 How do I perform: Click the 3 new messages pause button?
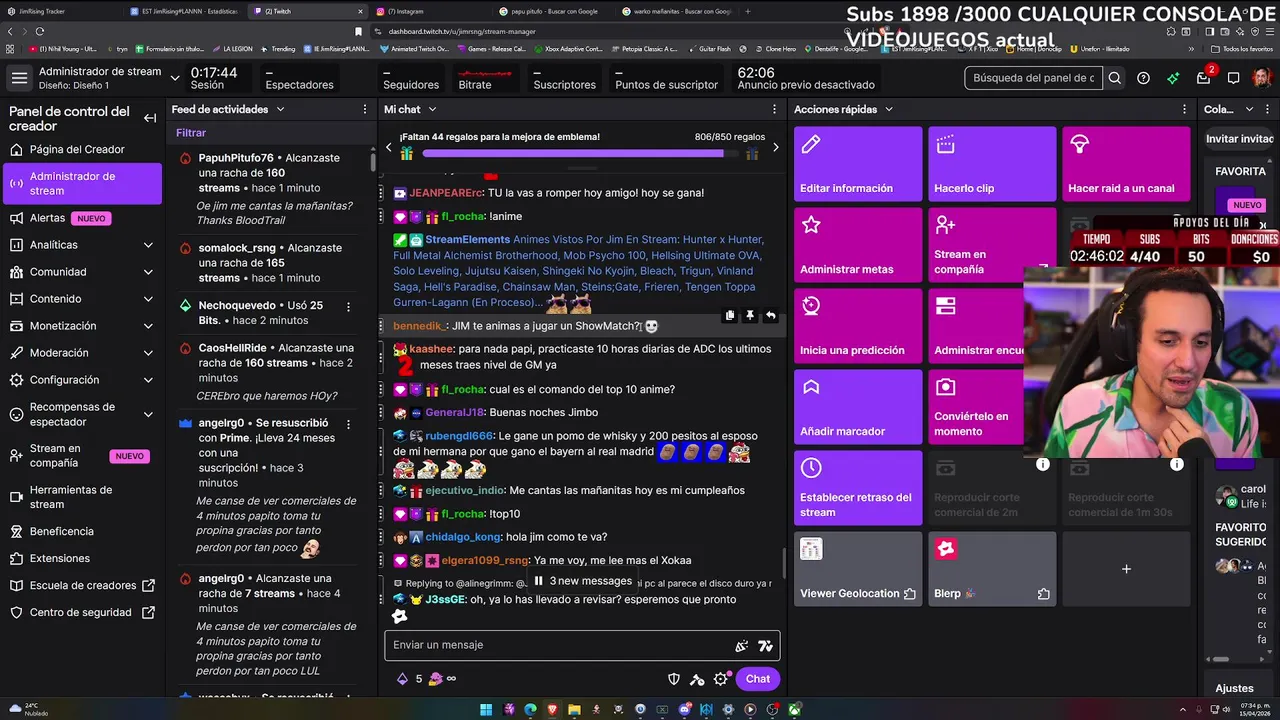(584, 581)
